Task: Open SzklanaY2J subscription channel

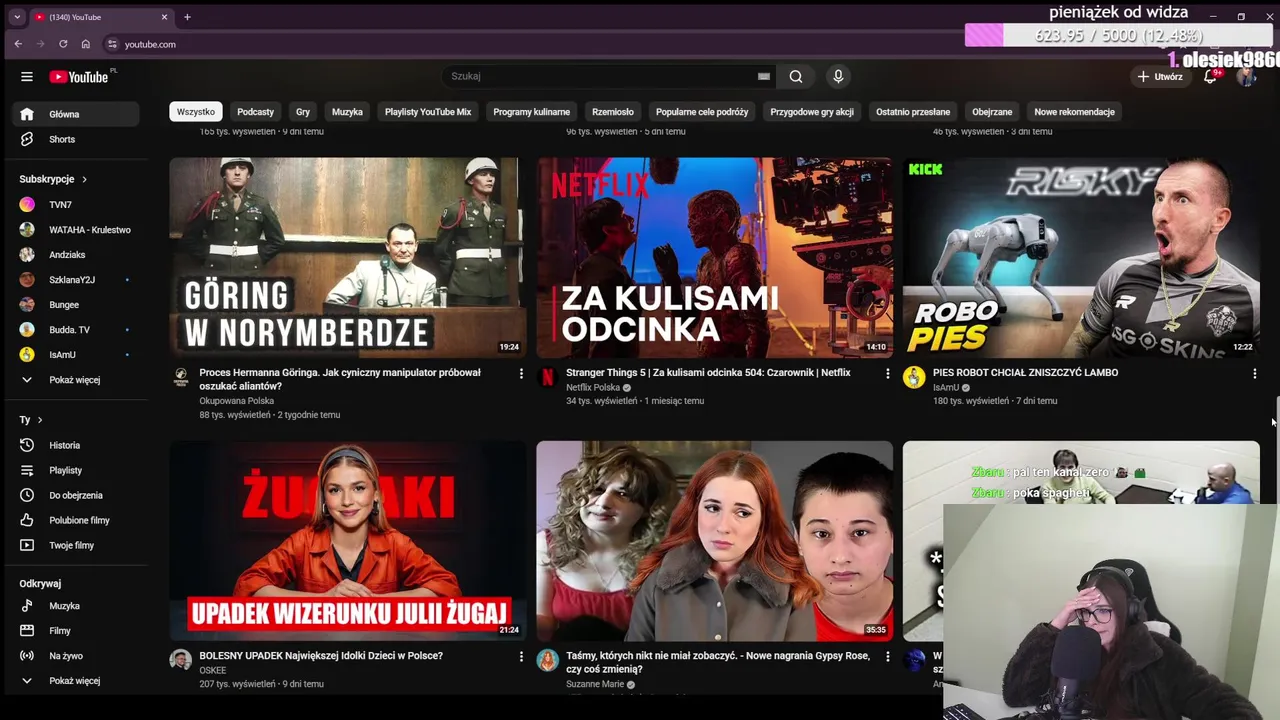Action: [x=75, y=280]
